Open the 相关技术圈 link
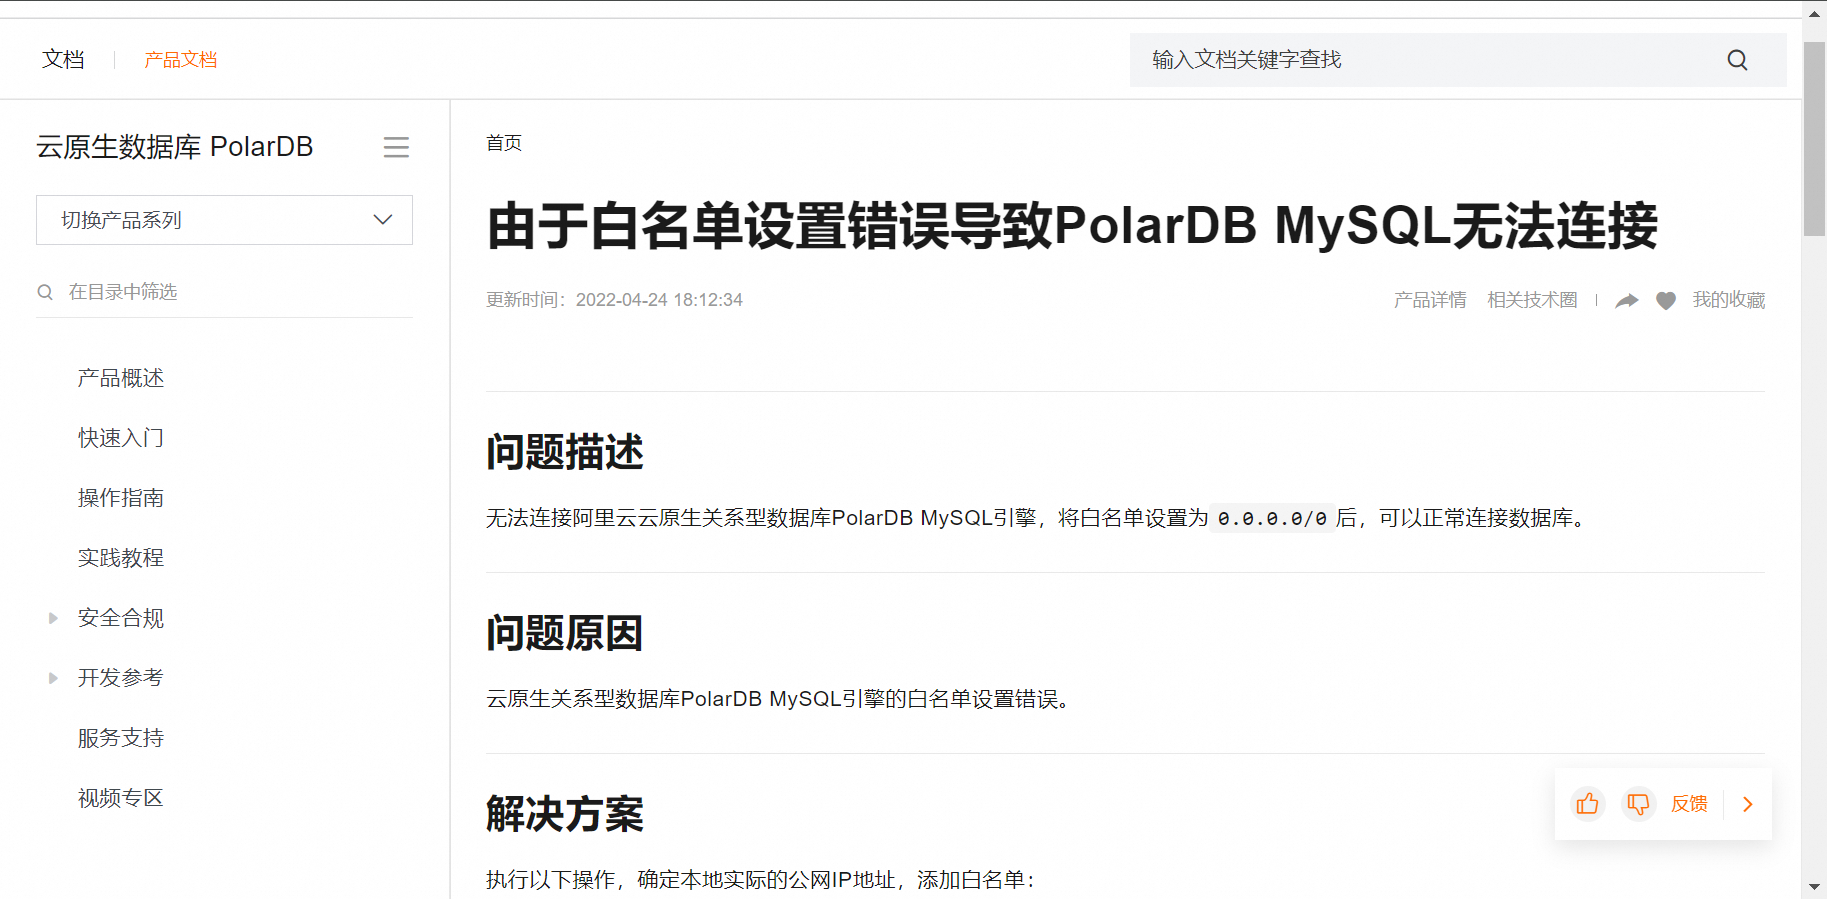 coord(1532,300)
